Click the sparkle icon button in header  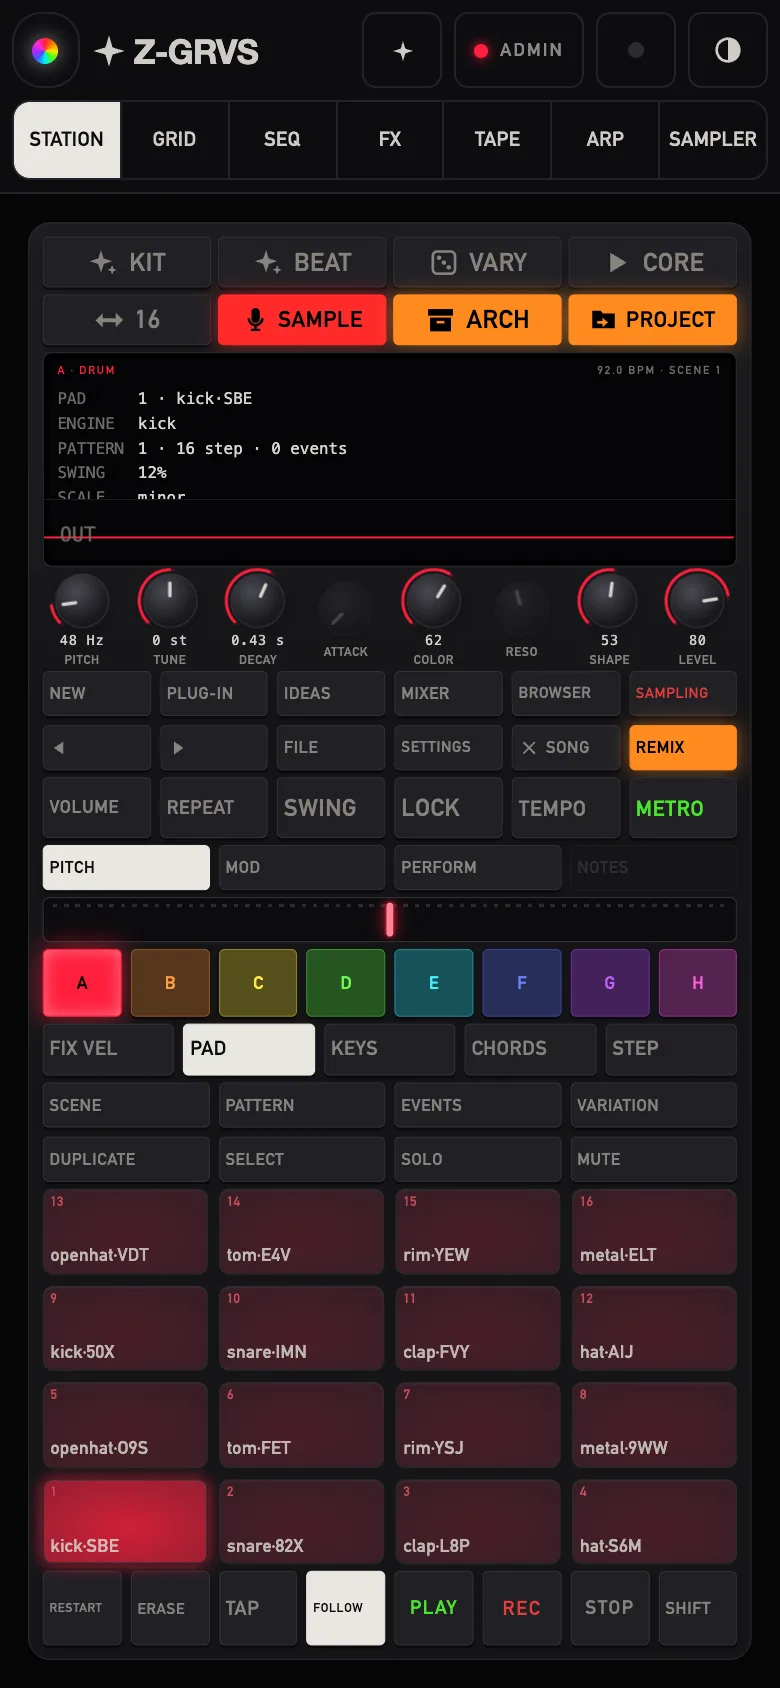[402, 50]
